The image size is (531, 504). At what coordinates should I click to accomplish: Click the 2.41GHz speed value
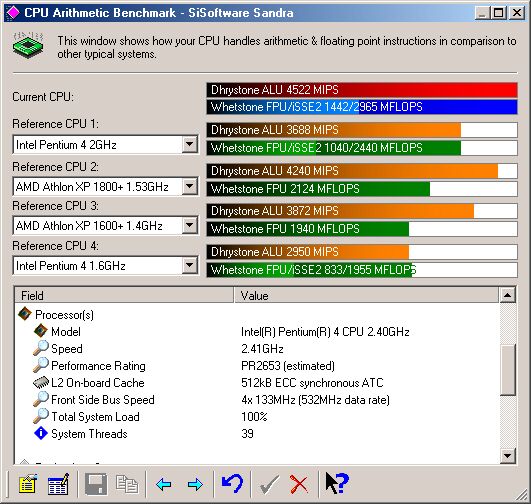262,349
